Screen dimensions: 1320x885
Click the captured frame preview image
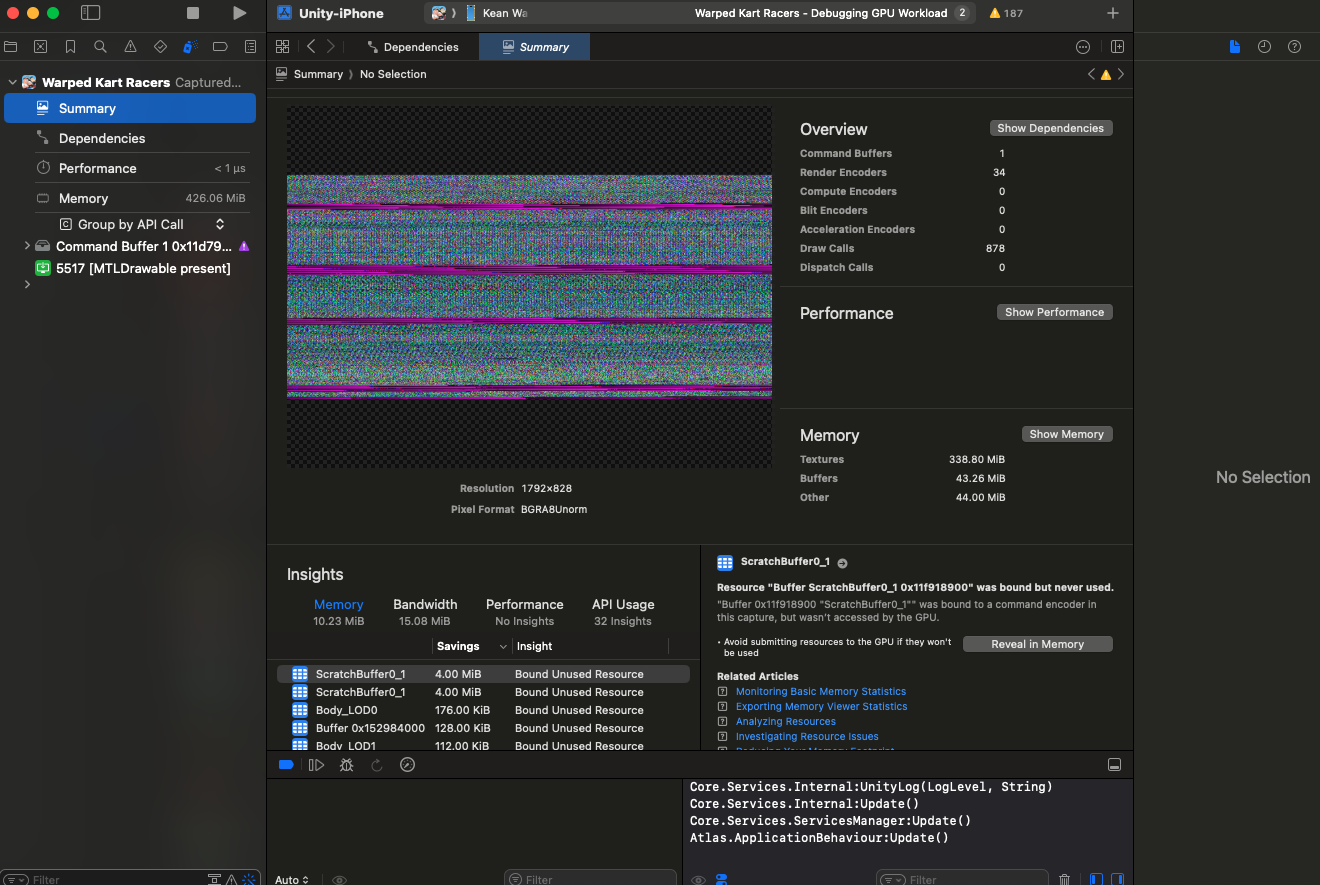pyautogui.click(x=529, y=287)
